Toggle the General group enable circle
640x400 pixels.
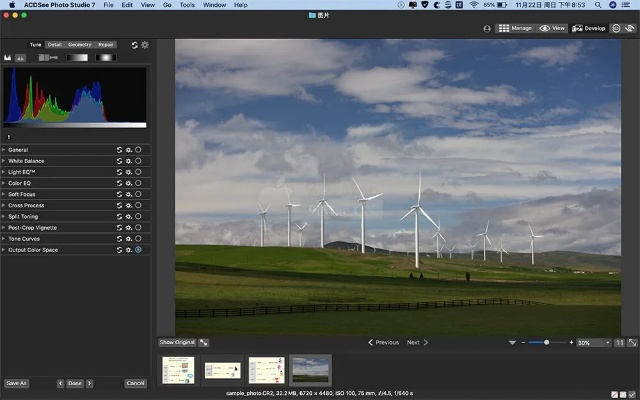138,150
